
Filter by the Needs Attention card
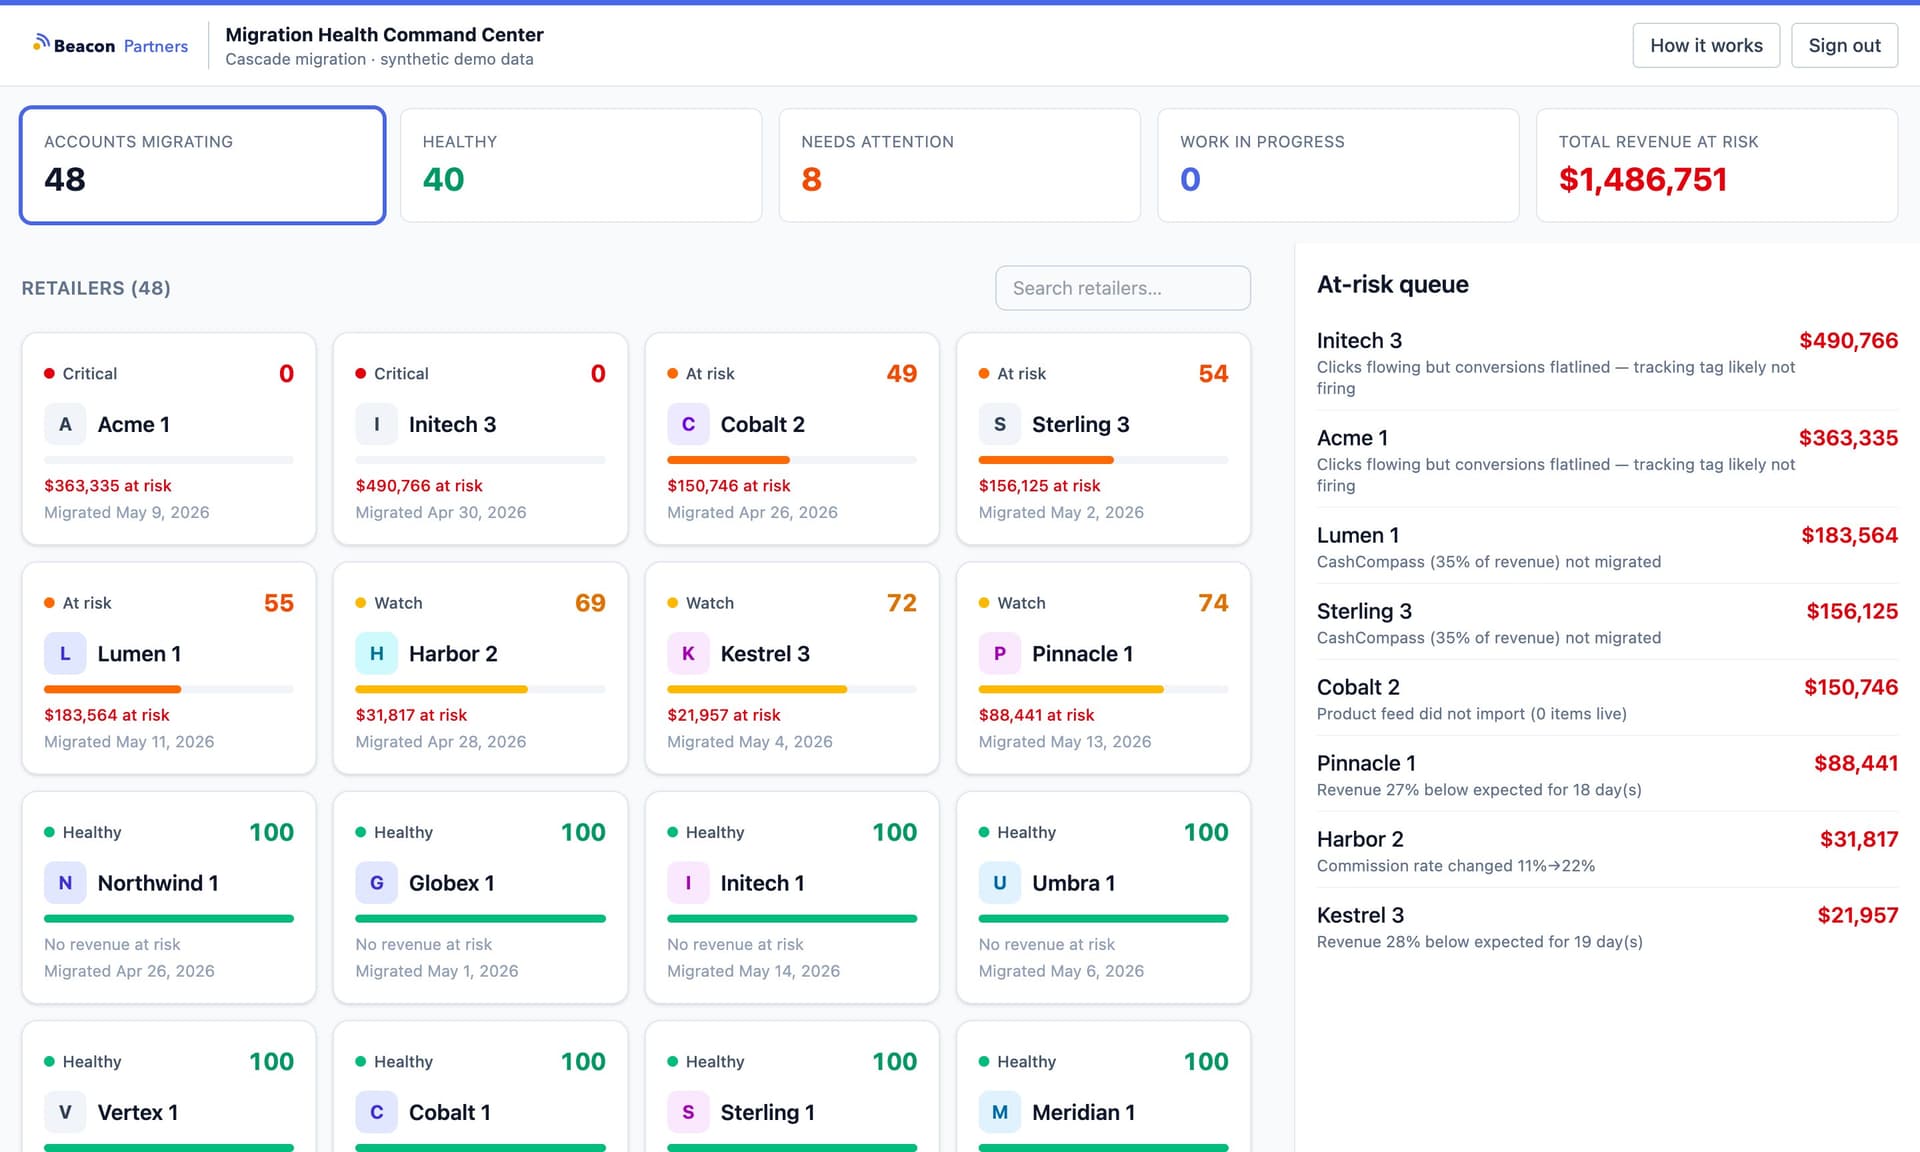(x=960, y=165)
